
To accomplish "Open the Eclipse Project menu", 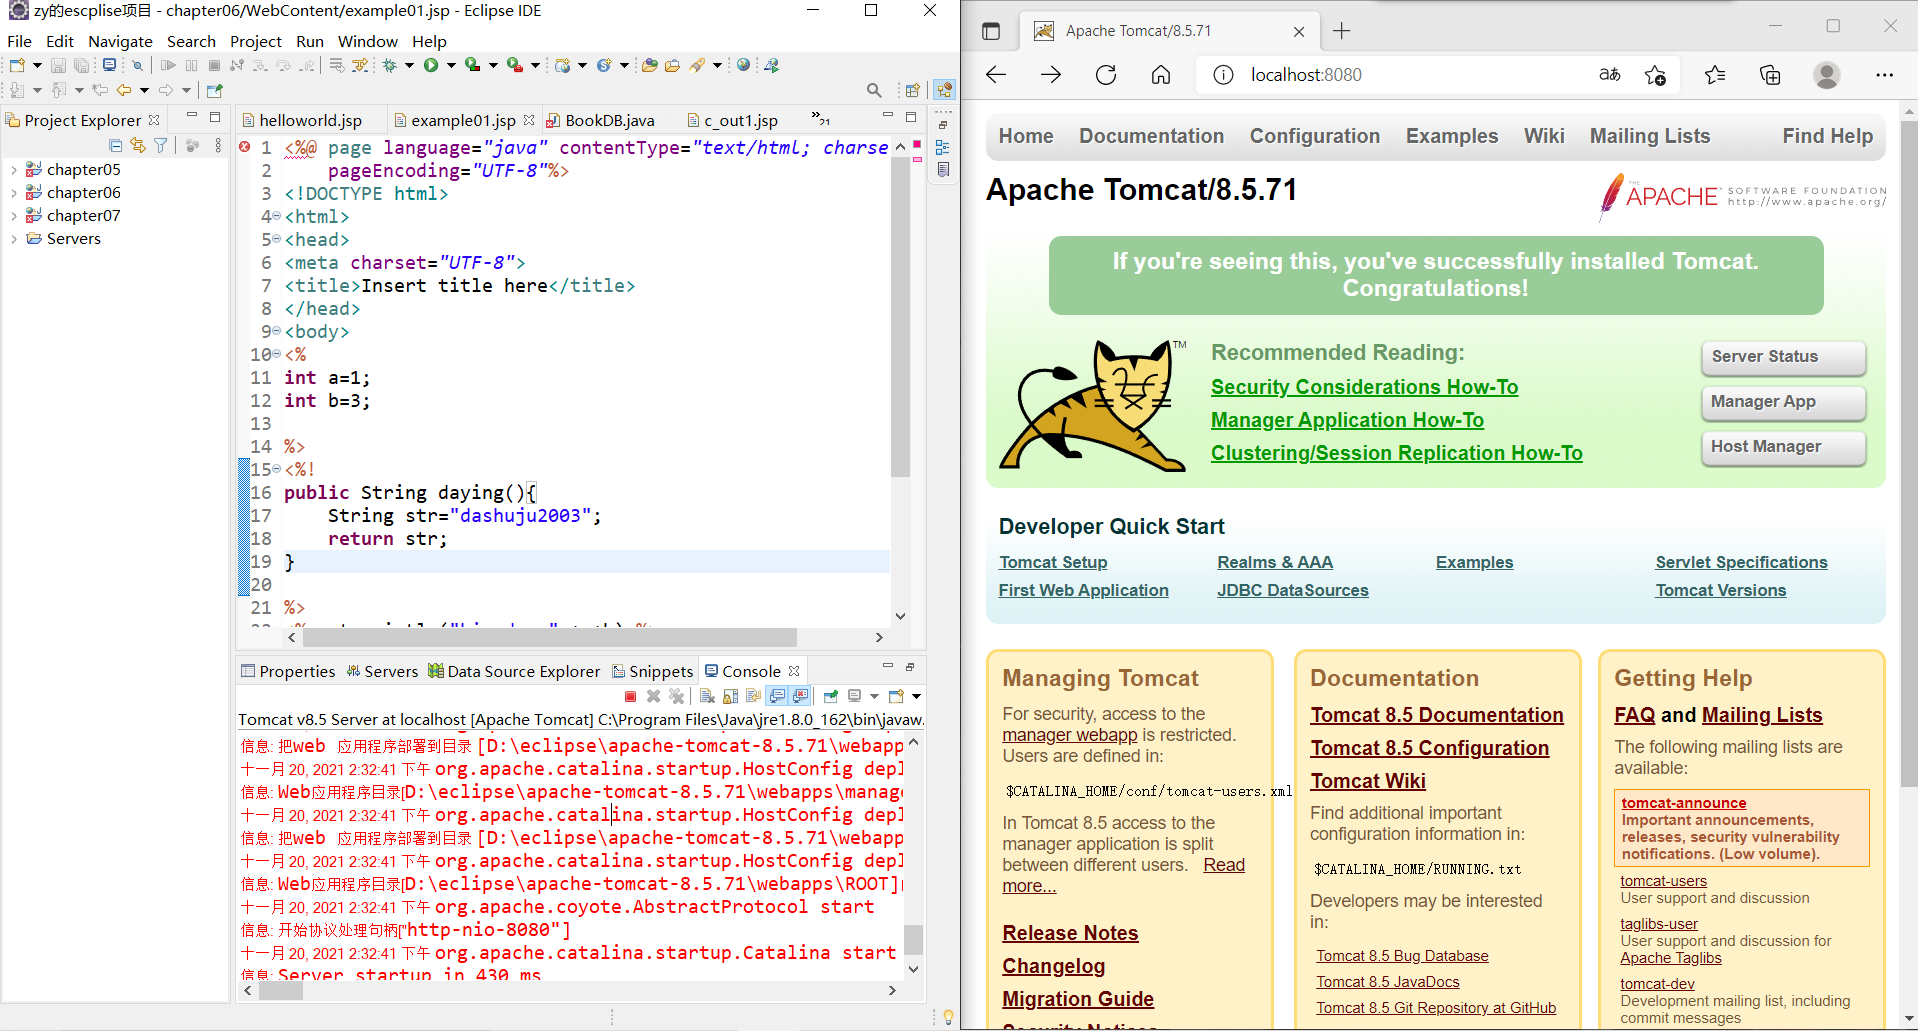I will pos(256,41).
